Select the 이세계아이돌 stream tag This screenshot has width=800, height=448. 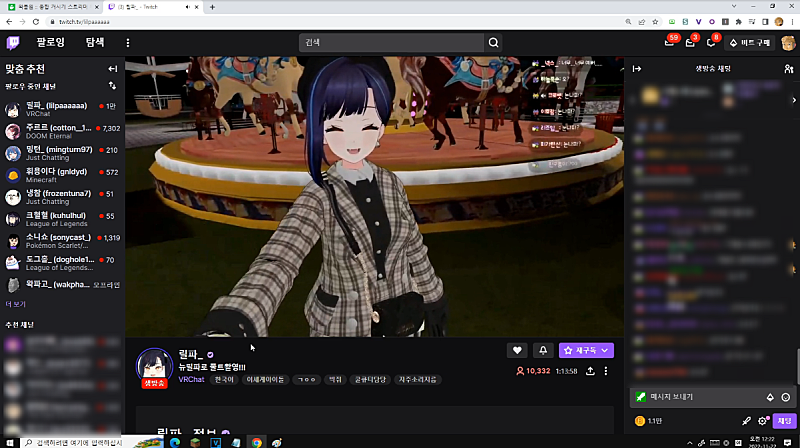click(265, 380)
